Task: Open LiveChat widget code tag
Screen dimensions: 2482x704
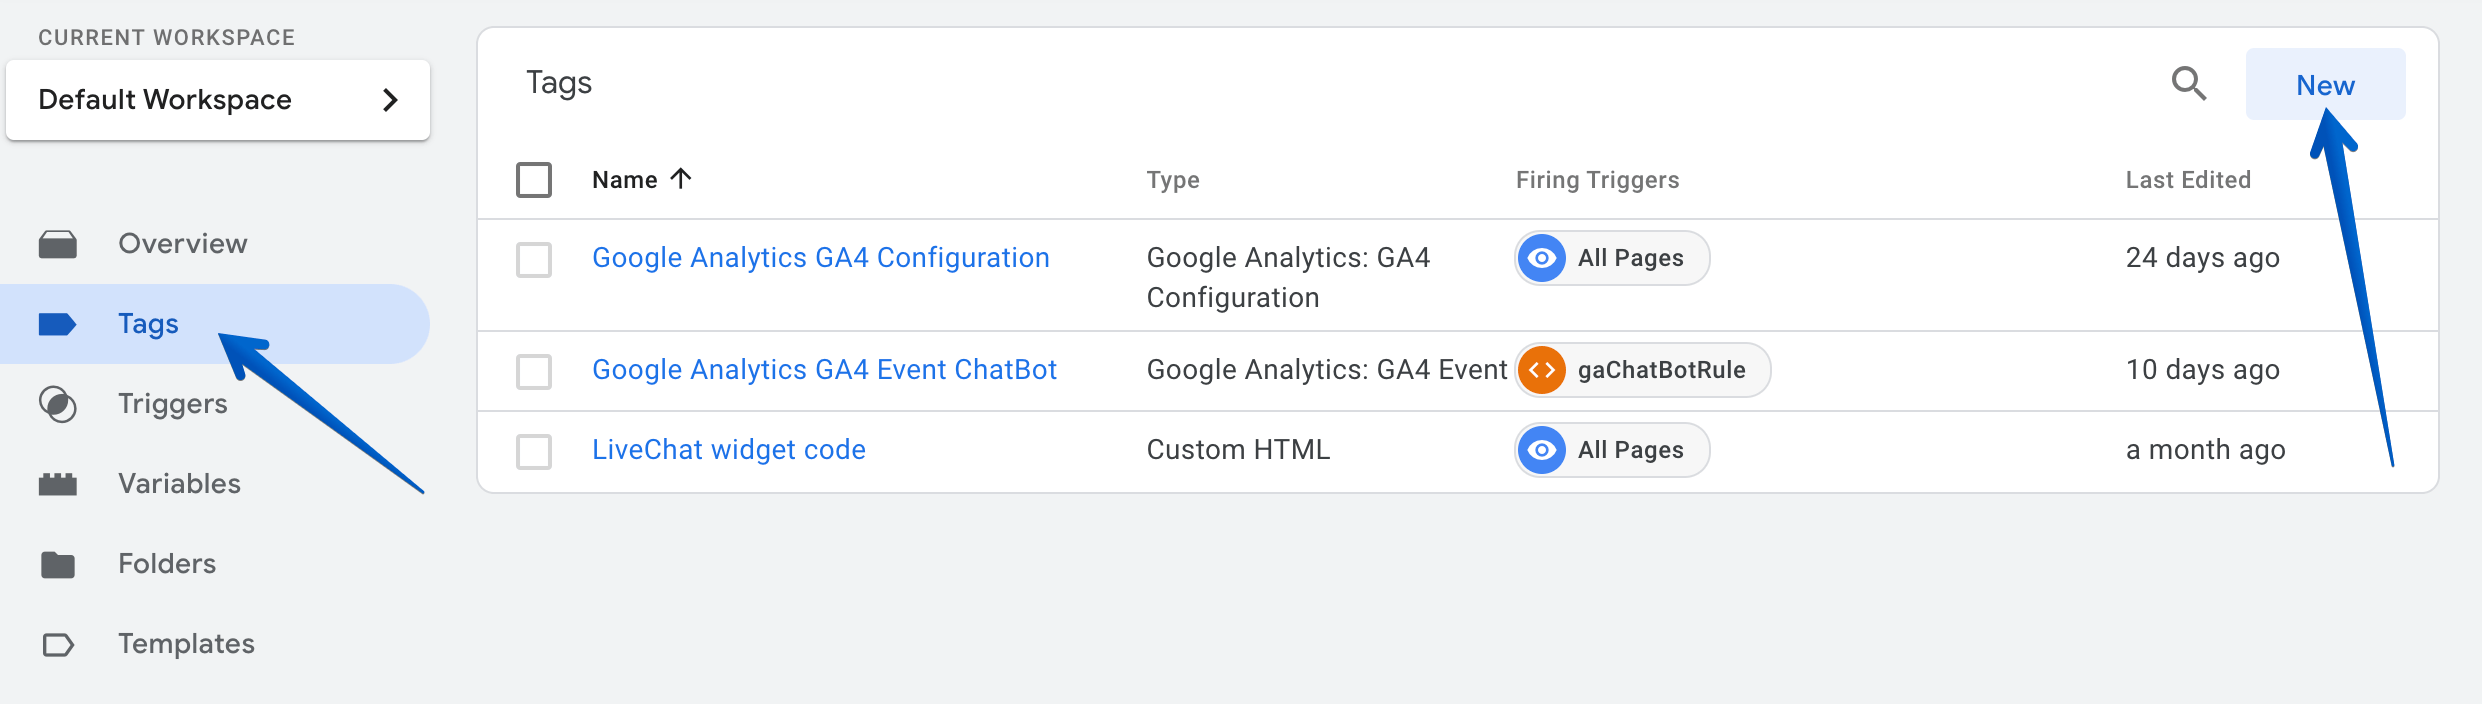Action: click(x=729, y=450)
